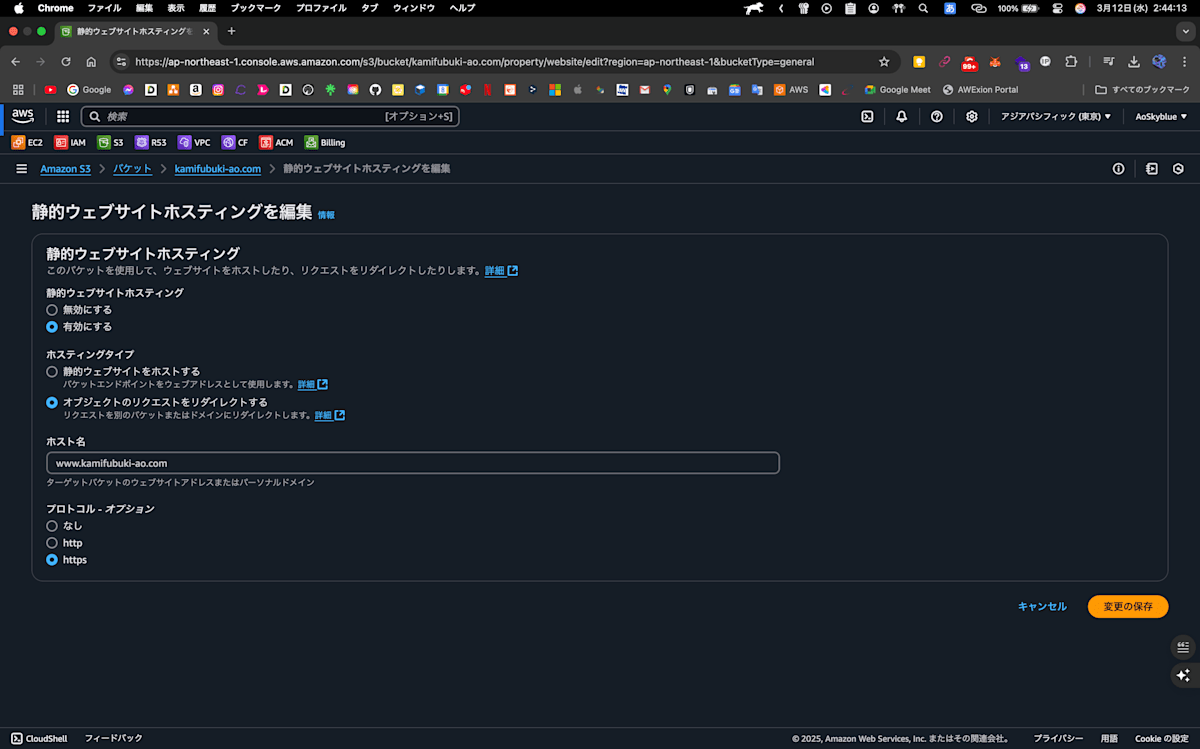Open the ウィンドウ menu
1200x749 pixels.
coord(414,8)
